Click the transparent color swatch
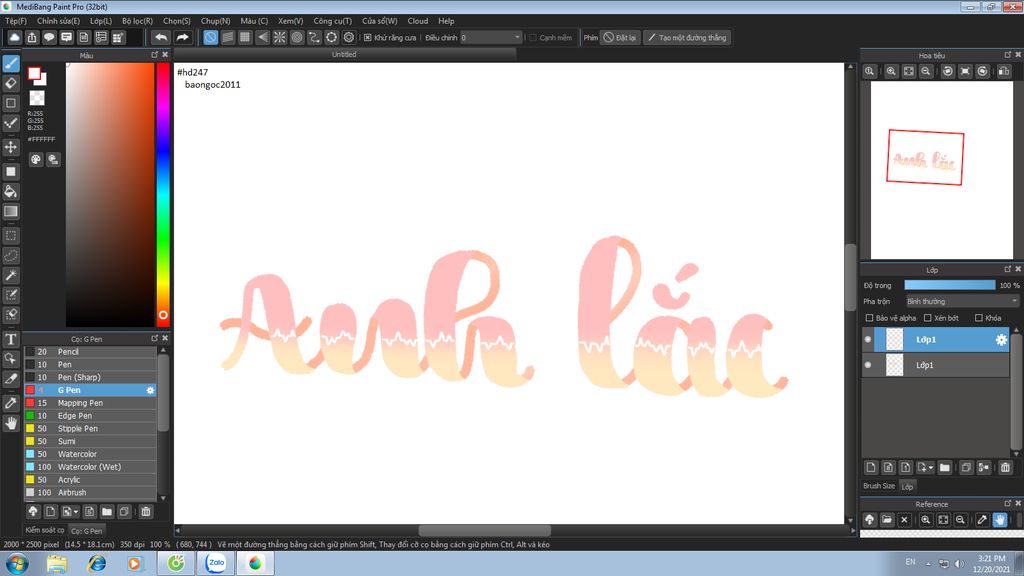The width and height of the screenshot is (1024, 576). coord(37,98)
